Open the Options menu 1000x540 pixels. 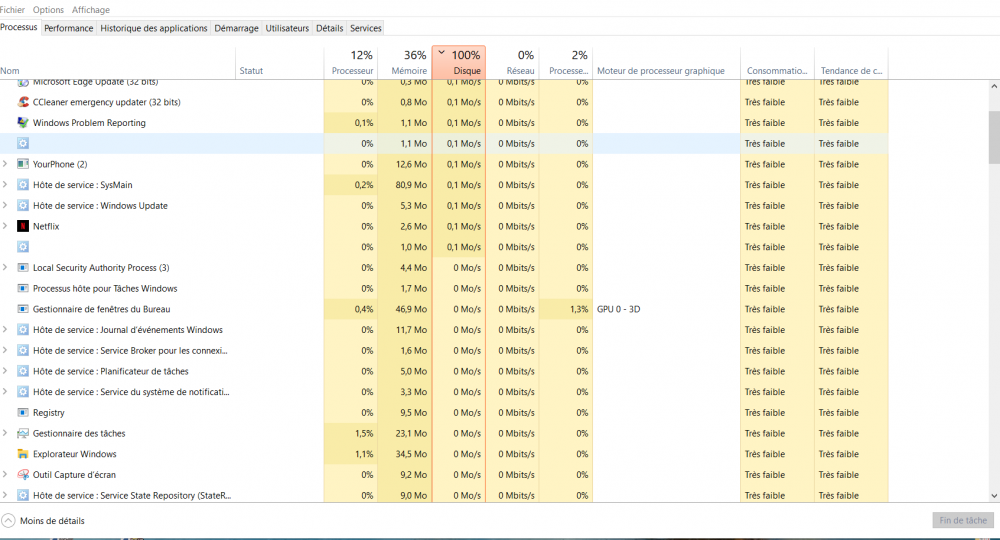click(x=48, y=10)
